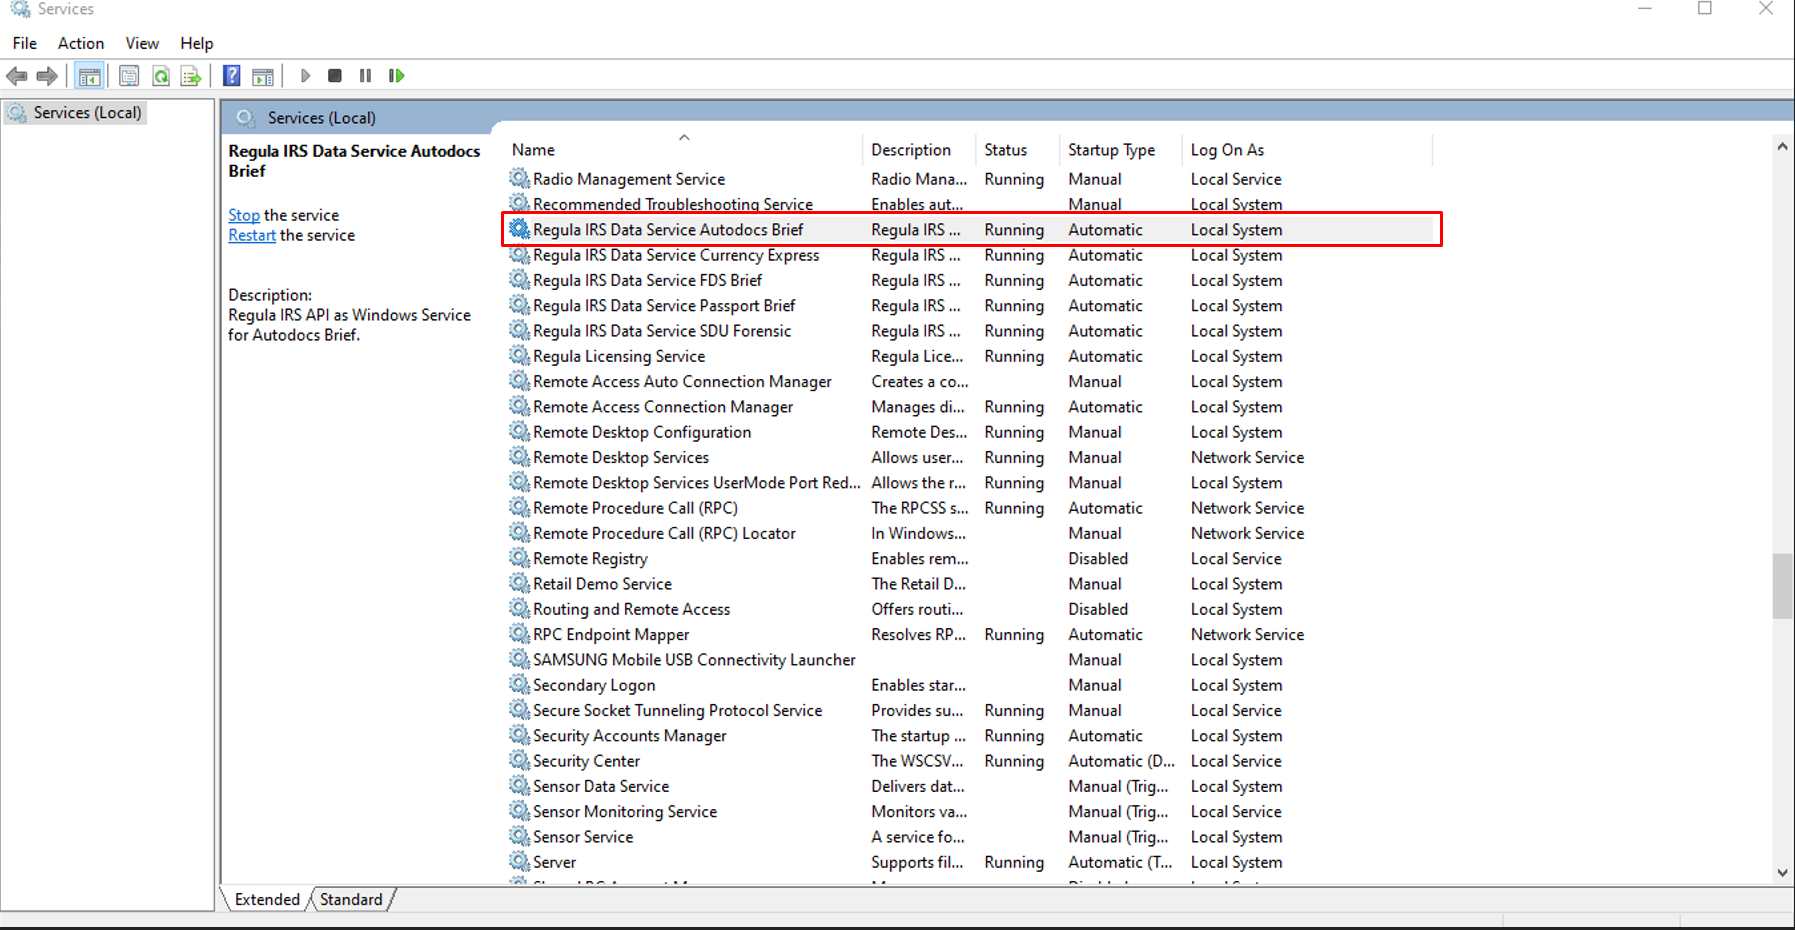The height and width of the screenshot is (930, 1795).
Task: Switch to the Standard tab
Action: 351,899
